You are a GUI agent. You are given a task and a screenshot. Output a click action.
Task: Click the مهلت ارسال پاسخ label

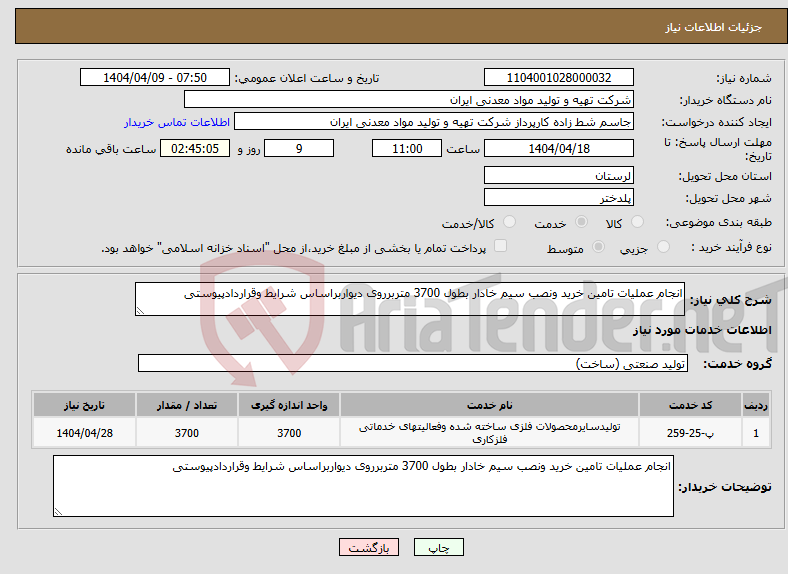coord(718,149)
